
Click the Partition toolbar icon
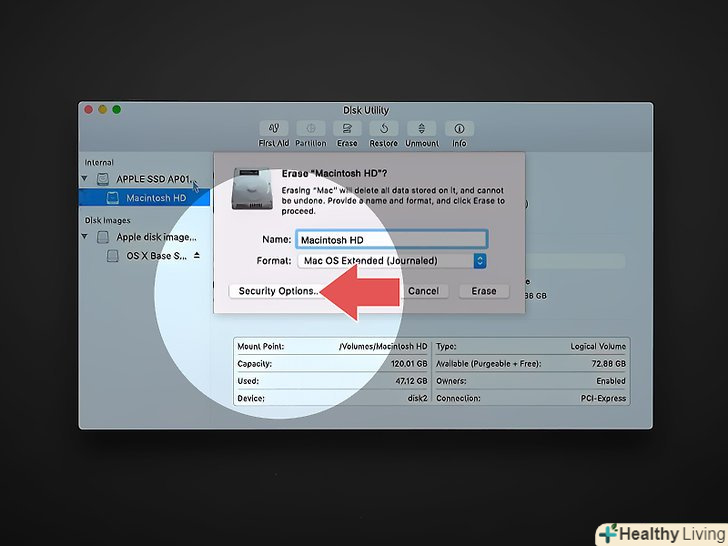click(311, 129)
